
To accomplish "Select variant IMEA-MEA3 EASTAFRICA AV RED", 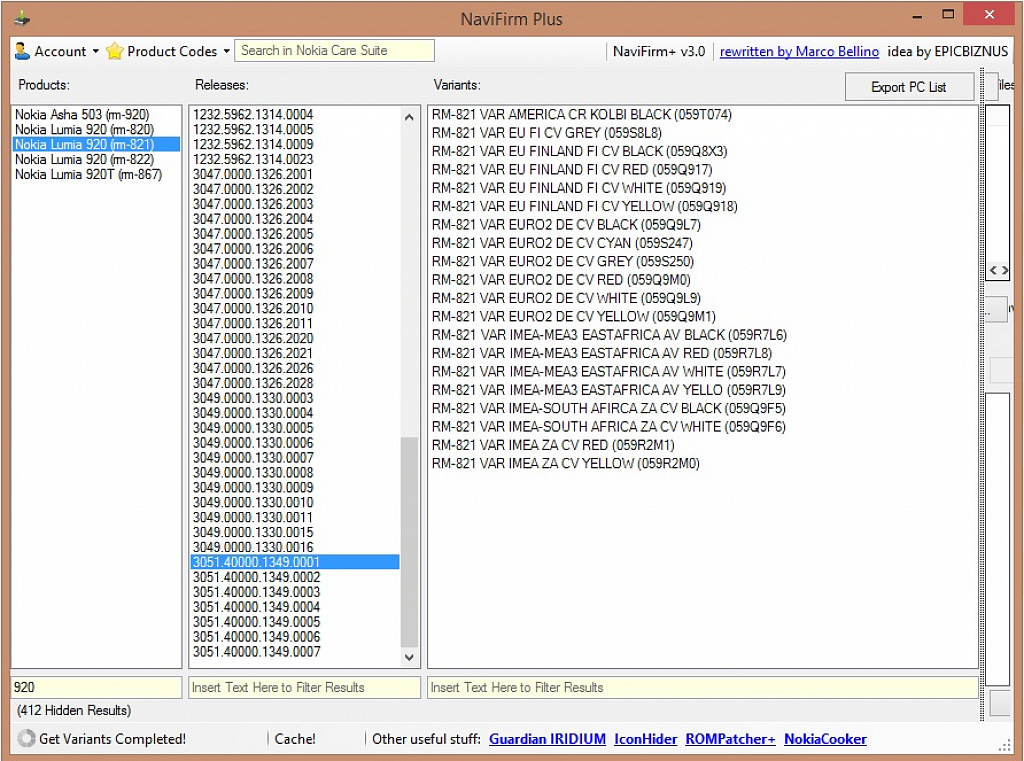I will pyautogui.click(x=703, y=353).
